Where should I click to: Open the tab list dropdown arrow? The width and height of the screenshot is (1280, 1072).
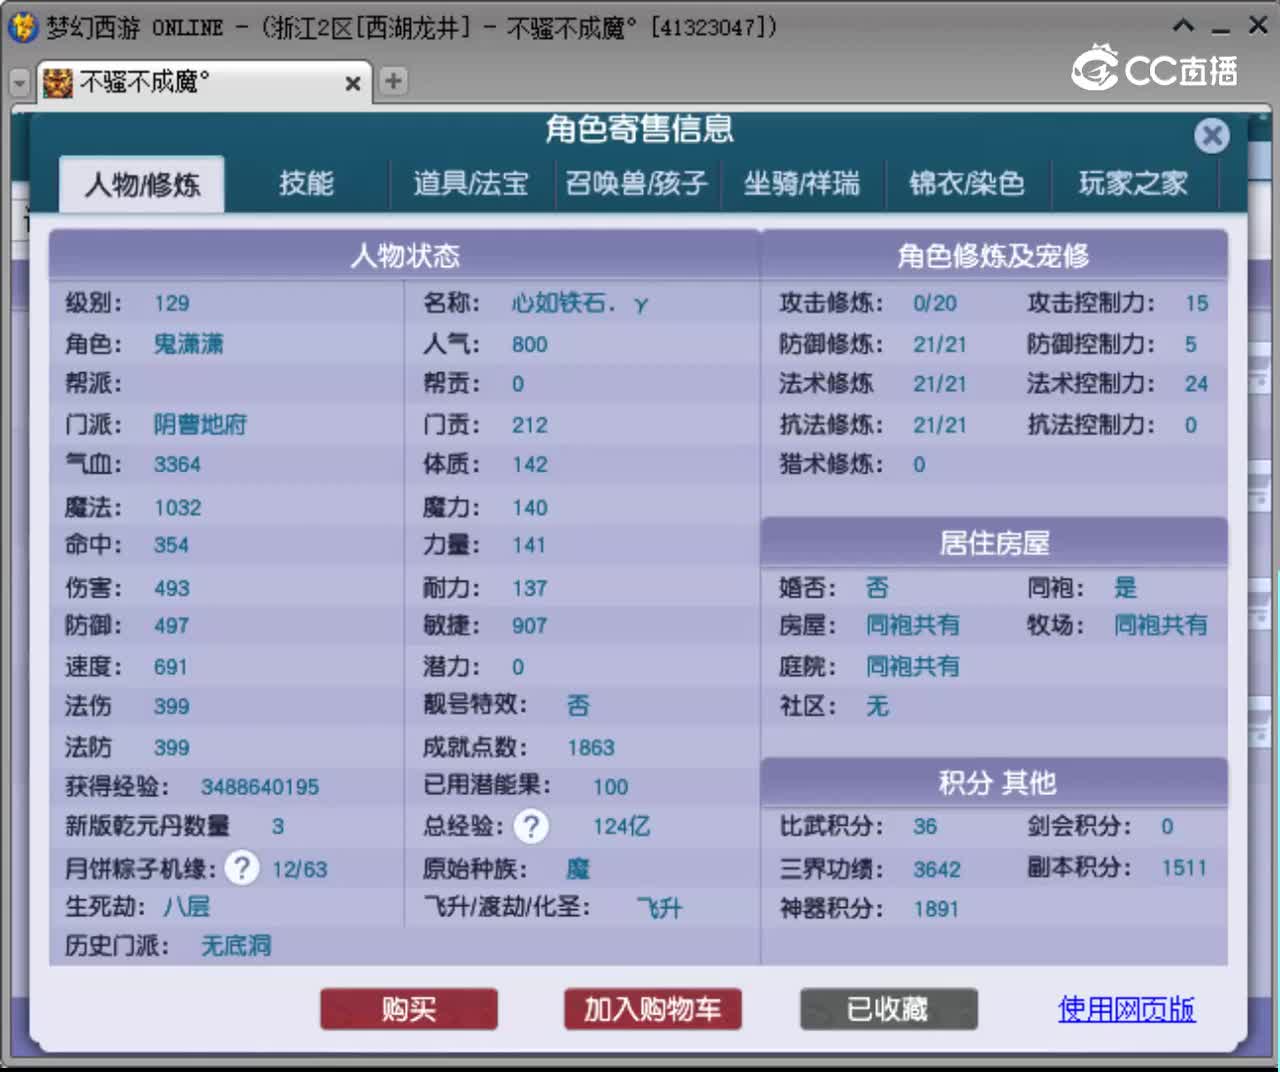[x=19, y=83]
